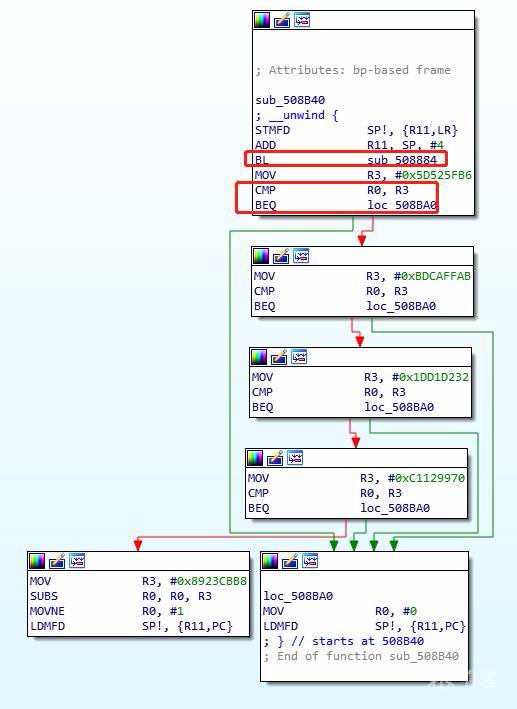Select loc_508BA0 in first BEQ instruction

coord(402,205)
